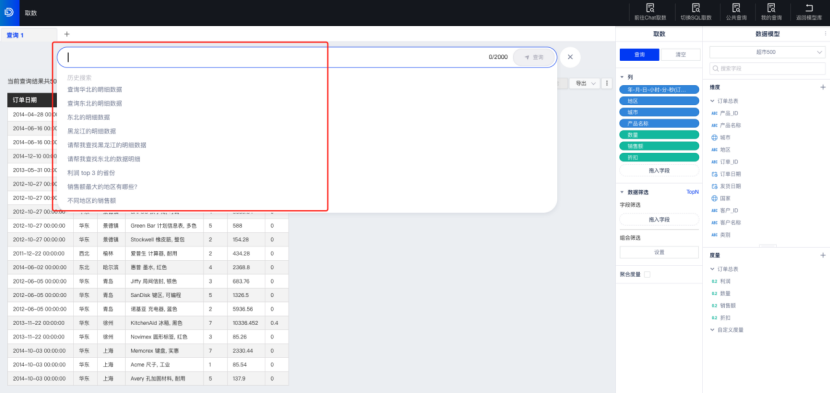Image resolution: width=830 pixels, height=393 pixels.
Task: Add a new query tab with plus icon
Action: point(67,34)
